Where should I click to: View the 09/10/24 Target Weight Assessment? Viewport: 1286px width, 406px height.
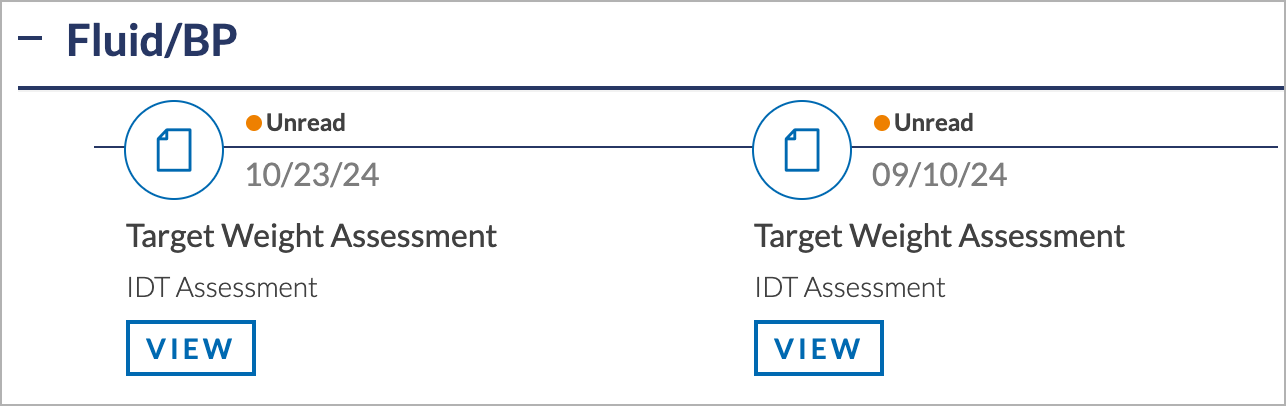(819, 348)
